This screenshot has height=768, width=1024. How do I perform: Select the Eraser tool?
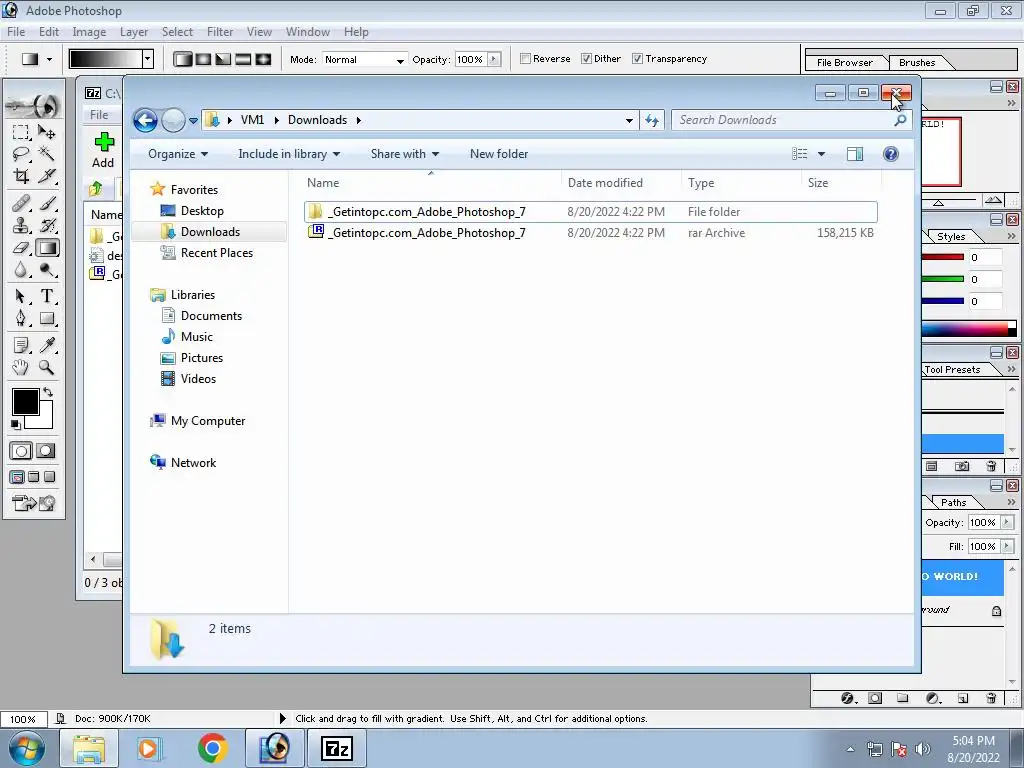21,248
